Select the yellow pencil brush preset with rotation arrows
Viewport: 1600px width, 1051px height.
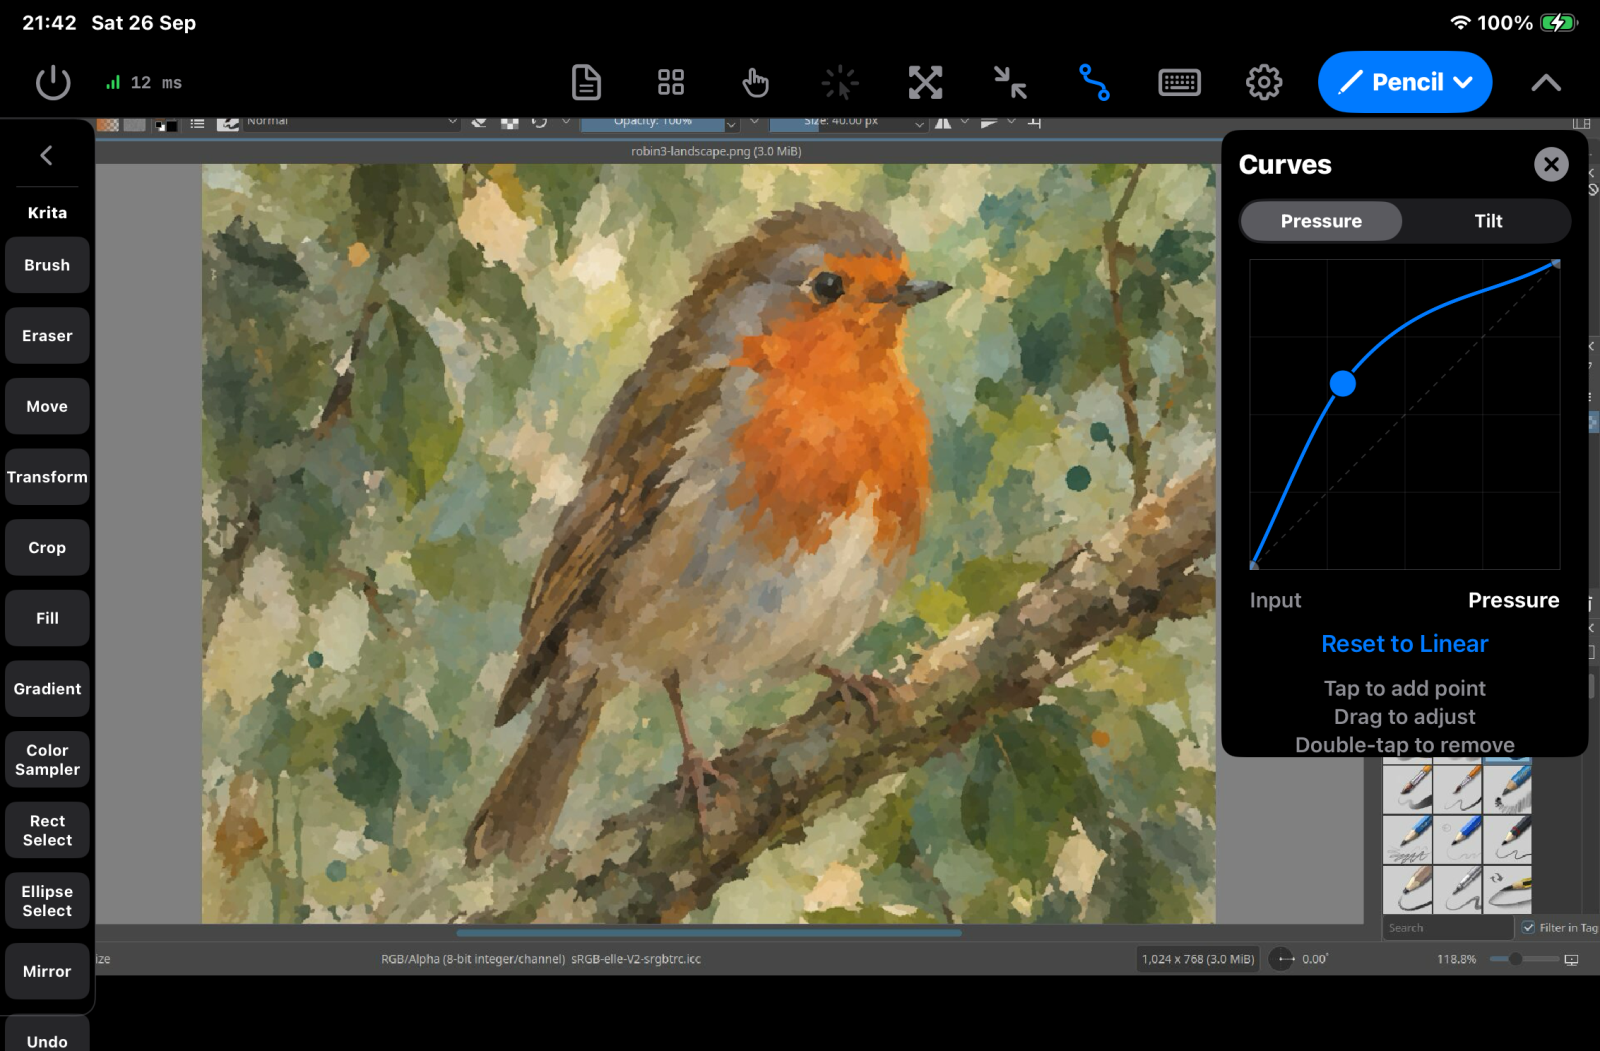[1508, 889]
